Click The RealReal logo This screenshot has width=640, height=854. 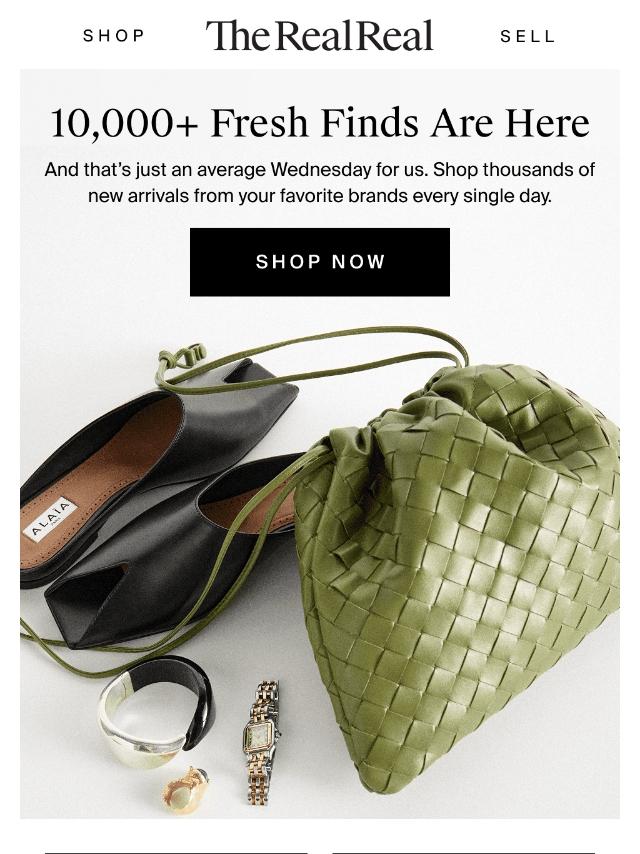click(319, 35)
